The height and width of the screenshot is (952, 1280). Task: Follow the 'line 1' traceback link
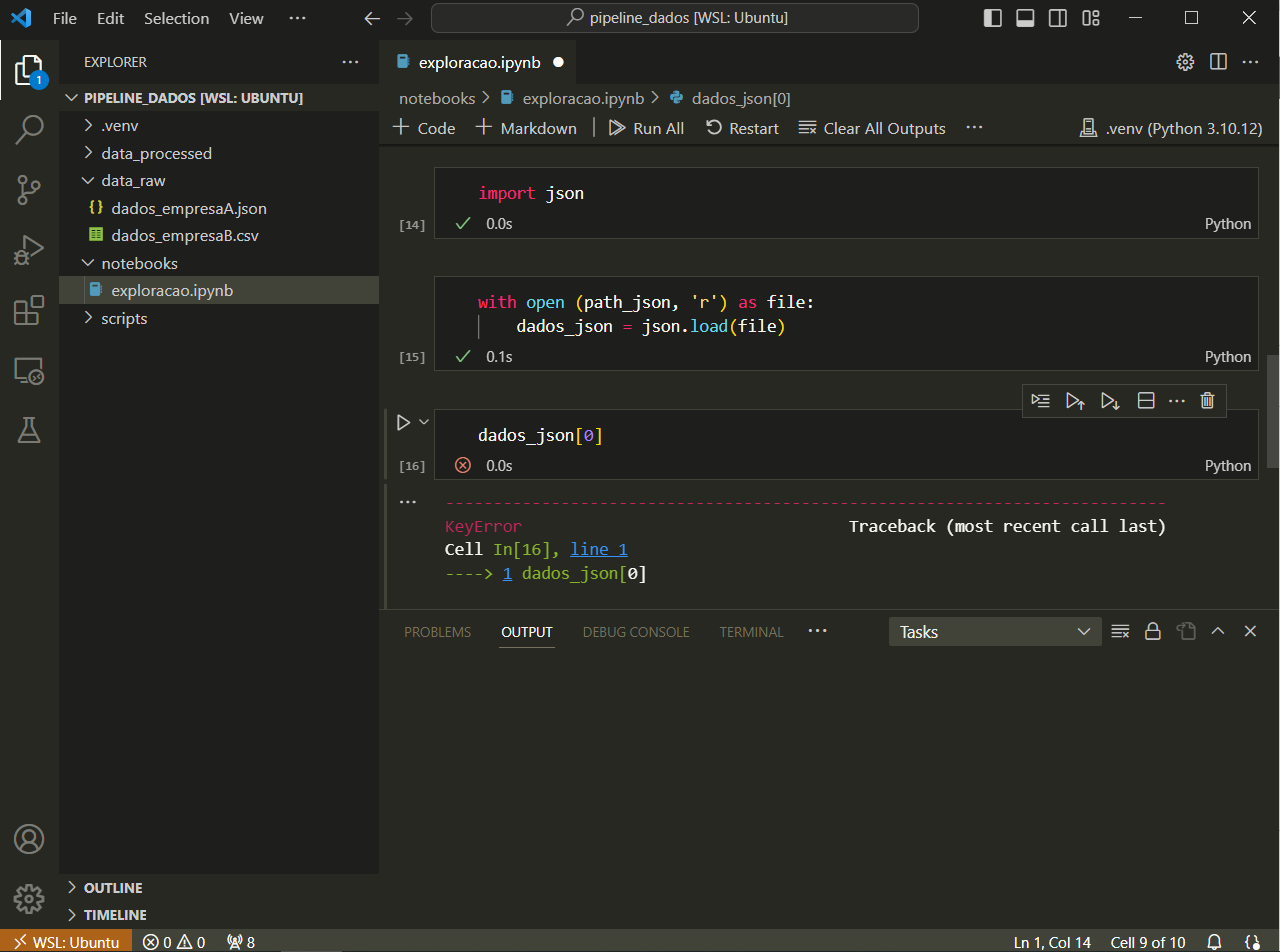599,549
